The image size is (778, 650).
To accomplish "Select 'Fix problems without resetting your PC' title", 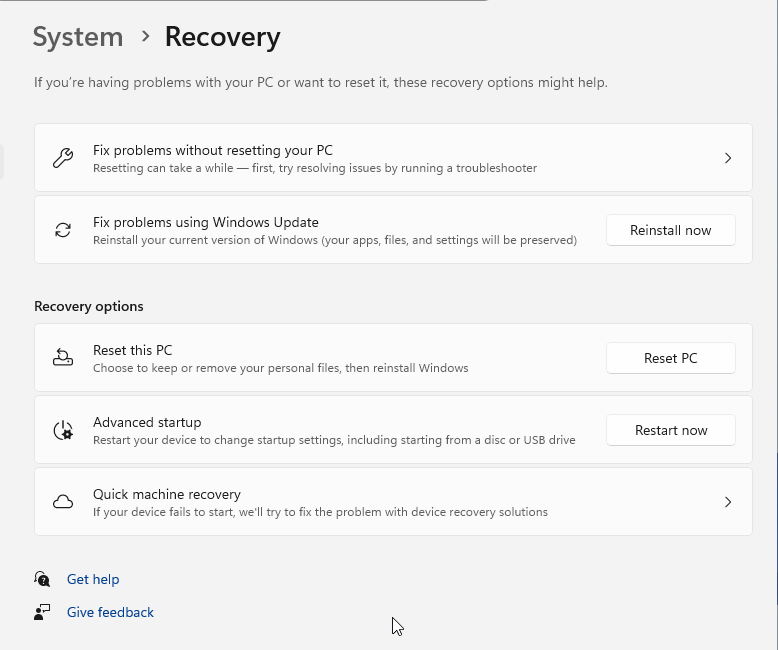I will [x=212, y=150].
